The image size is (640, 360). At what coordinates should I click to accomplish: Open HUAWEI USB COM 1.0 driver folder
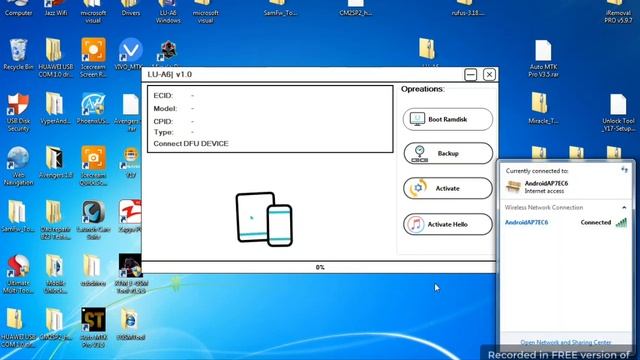pyautogui.click(x=56, y=58)
